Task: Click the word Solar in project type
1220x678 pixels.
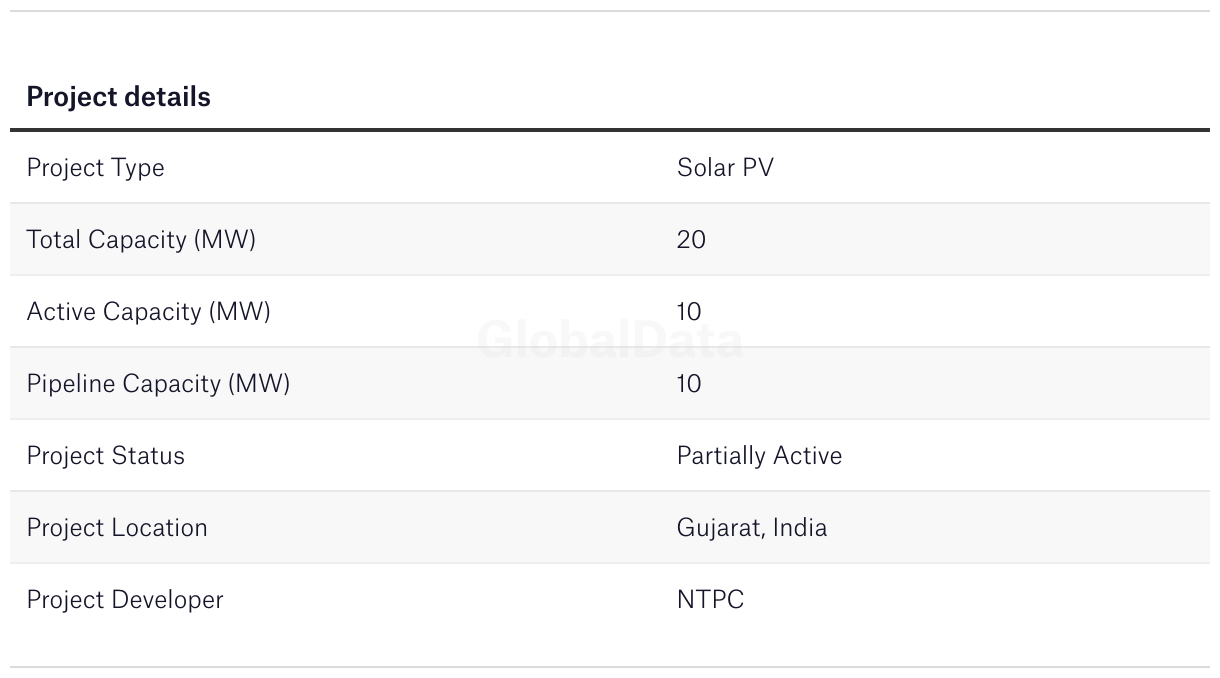Action: (x=704, y=168)
